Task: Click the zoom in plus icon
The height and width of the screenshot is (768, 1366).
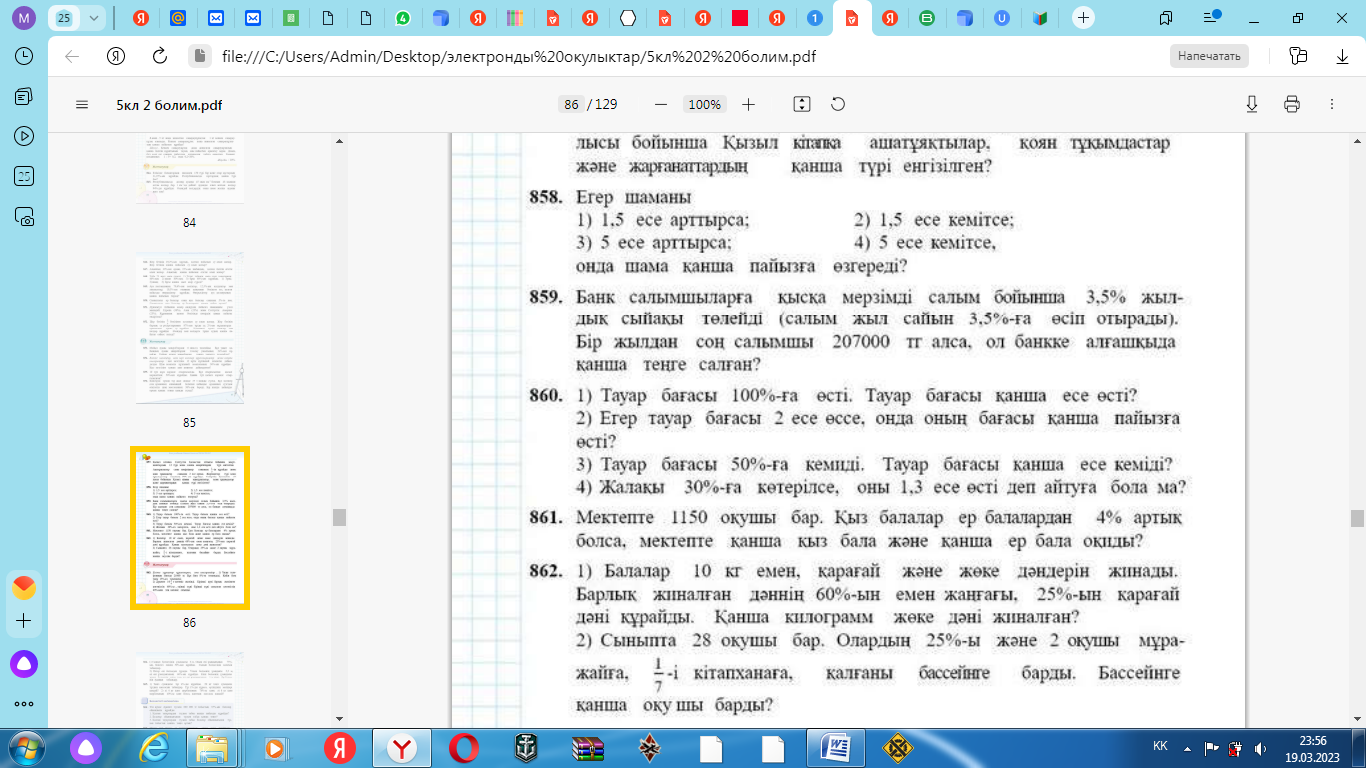Action: tap(749, 105)
